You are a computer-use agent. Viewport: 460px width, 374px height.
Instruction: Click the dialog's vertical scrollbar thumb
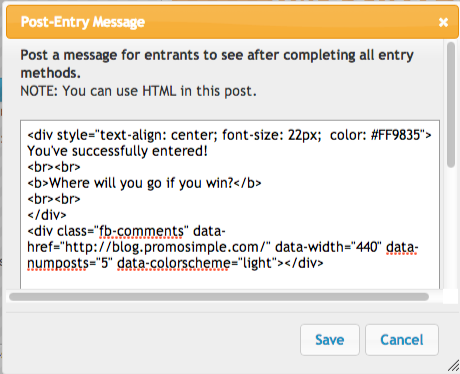click(x=451, y=105)
